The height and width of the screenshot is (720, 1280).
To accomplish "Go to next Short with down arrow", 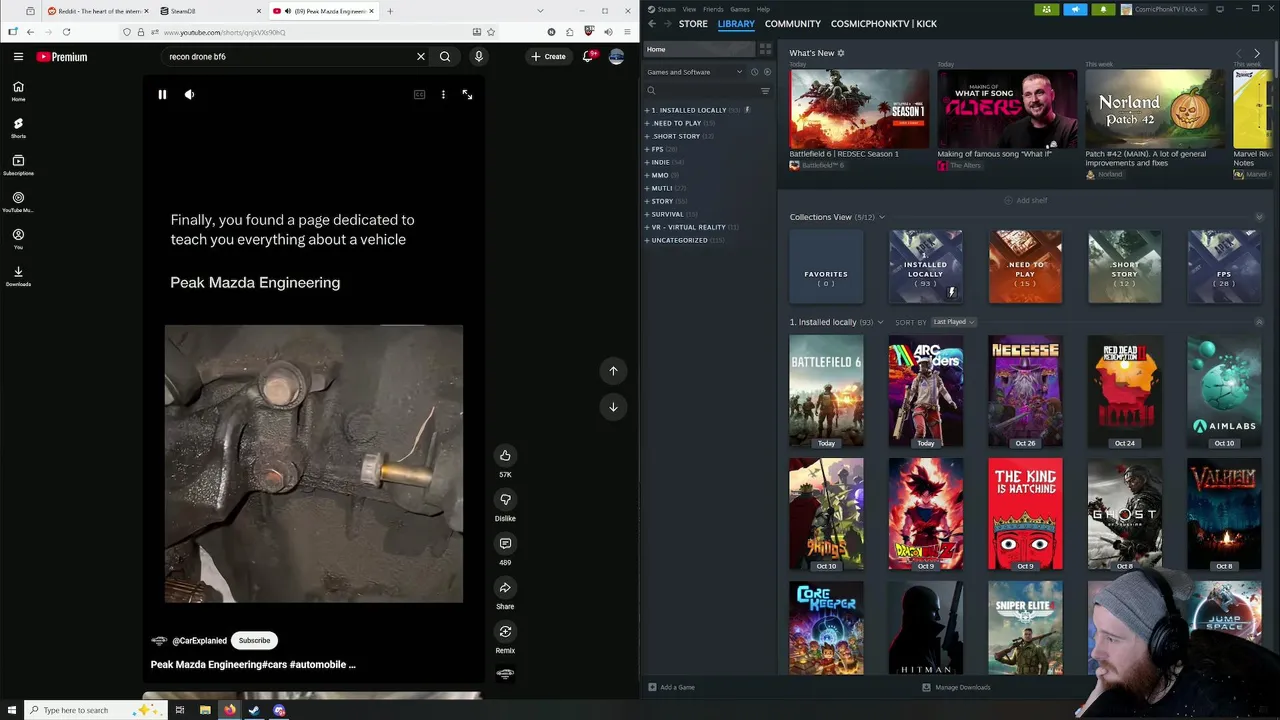I will 613,407.
